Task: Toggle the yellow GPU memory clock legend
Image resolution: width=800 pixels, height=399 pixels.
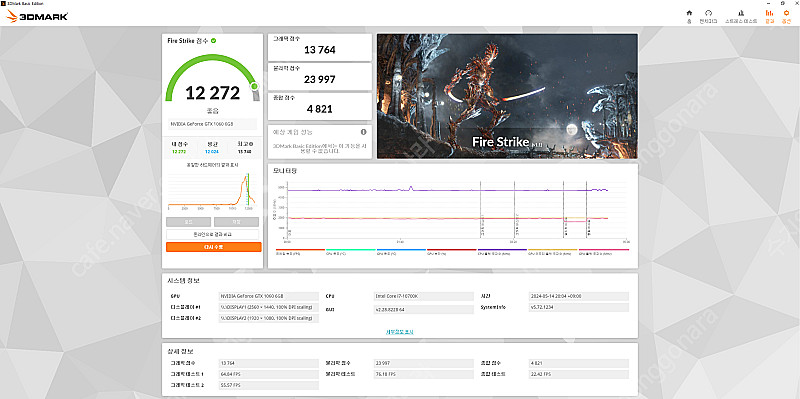Action: pyautogui.click(x=553, y=252)
